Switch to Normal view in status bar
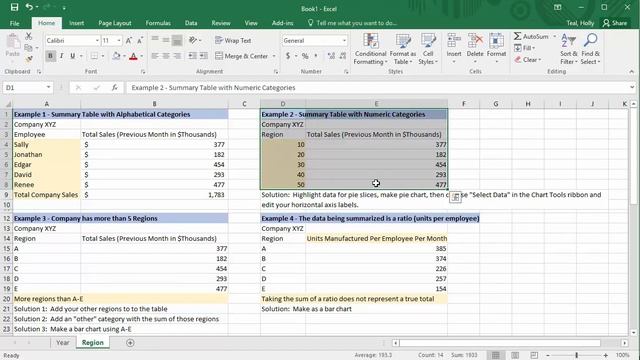The width and height of the screenshot is (640, 360). tap(496, 356)
